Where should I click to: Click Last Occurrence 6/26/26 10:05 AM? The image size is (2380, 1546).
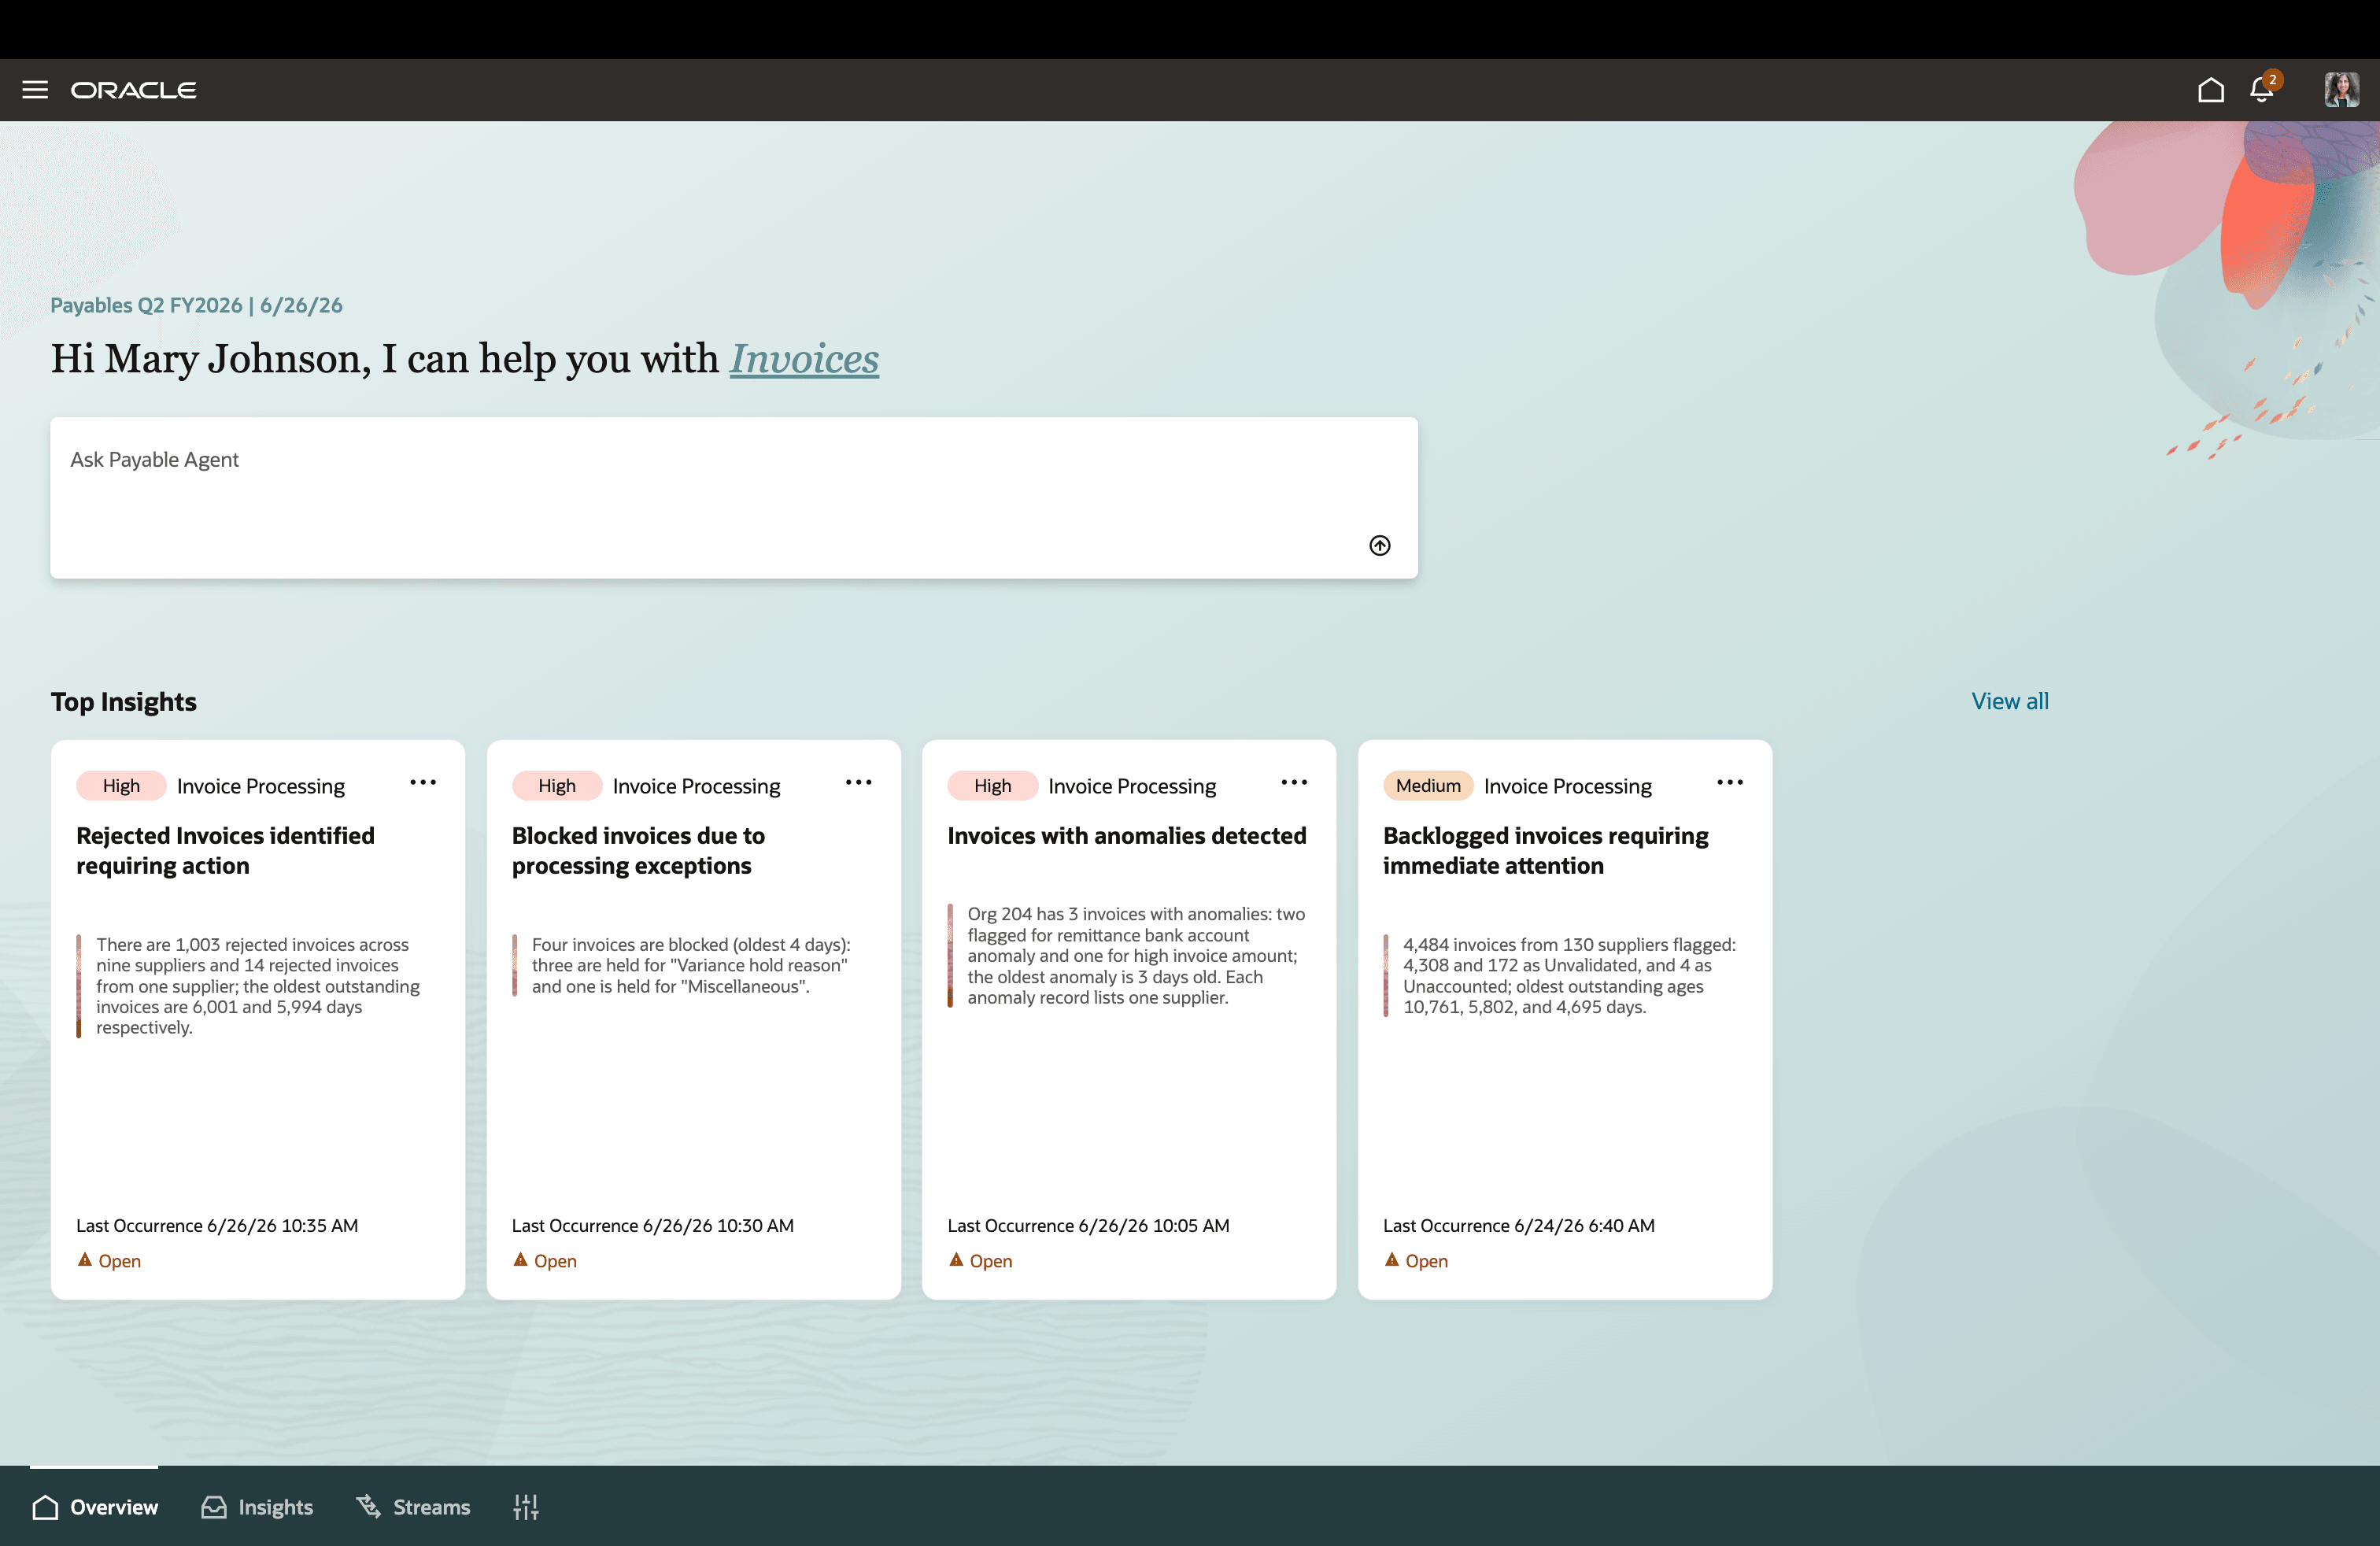(x=1088, y=1225)
